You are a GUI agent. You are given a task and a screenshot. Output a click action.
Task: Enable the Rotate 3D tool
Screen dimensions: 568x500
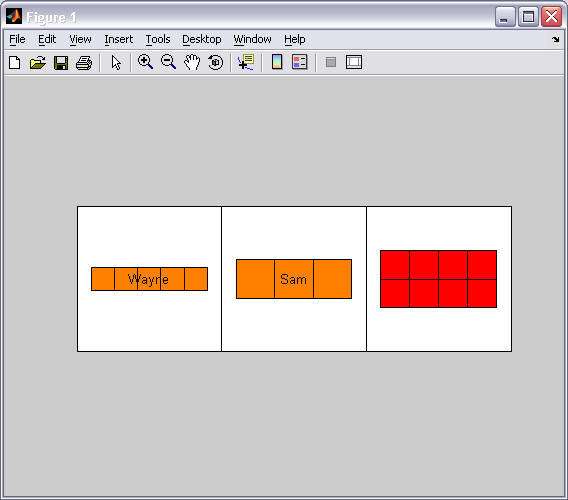coord(216,62)
